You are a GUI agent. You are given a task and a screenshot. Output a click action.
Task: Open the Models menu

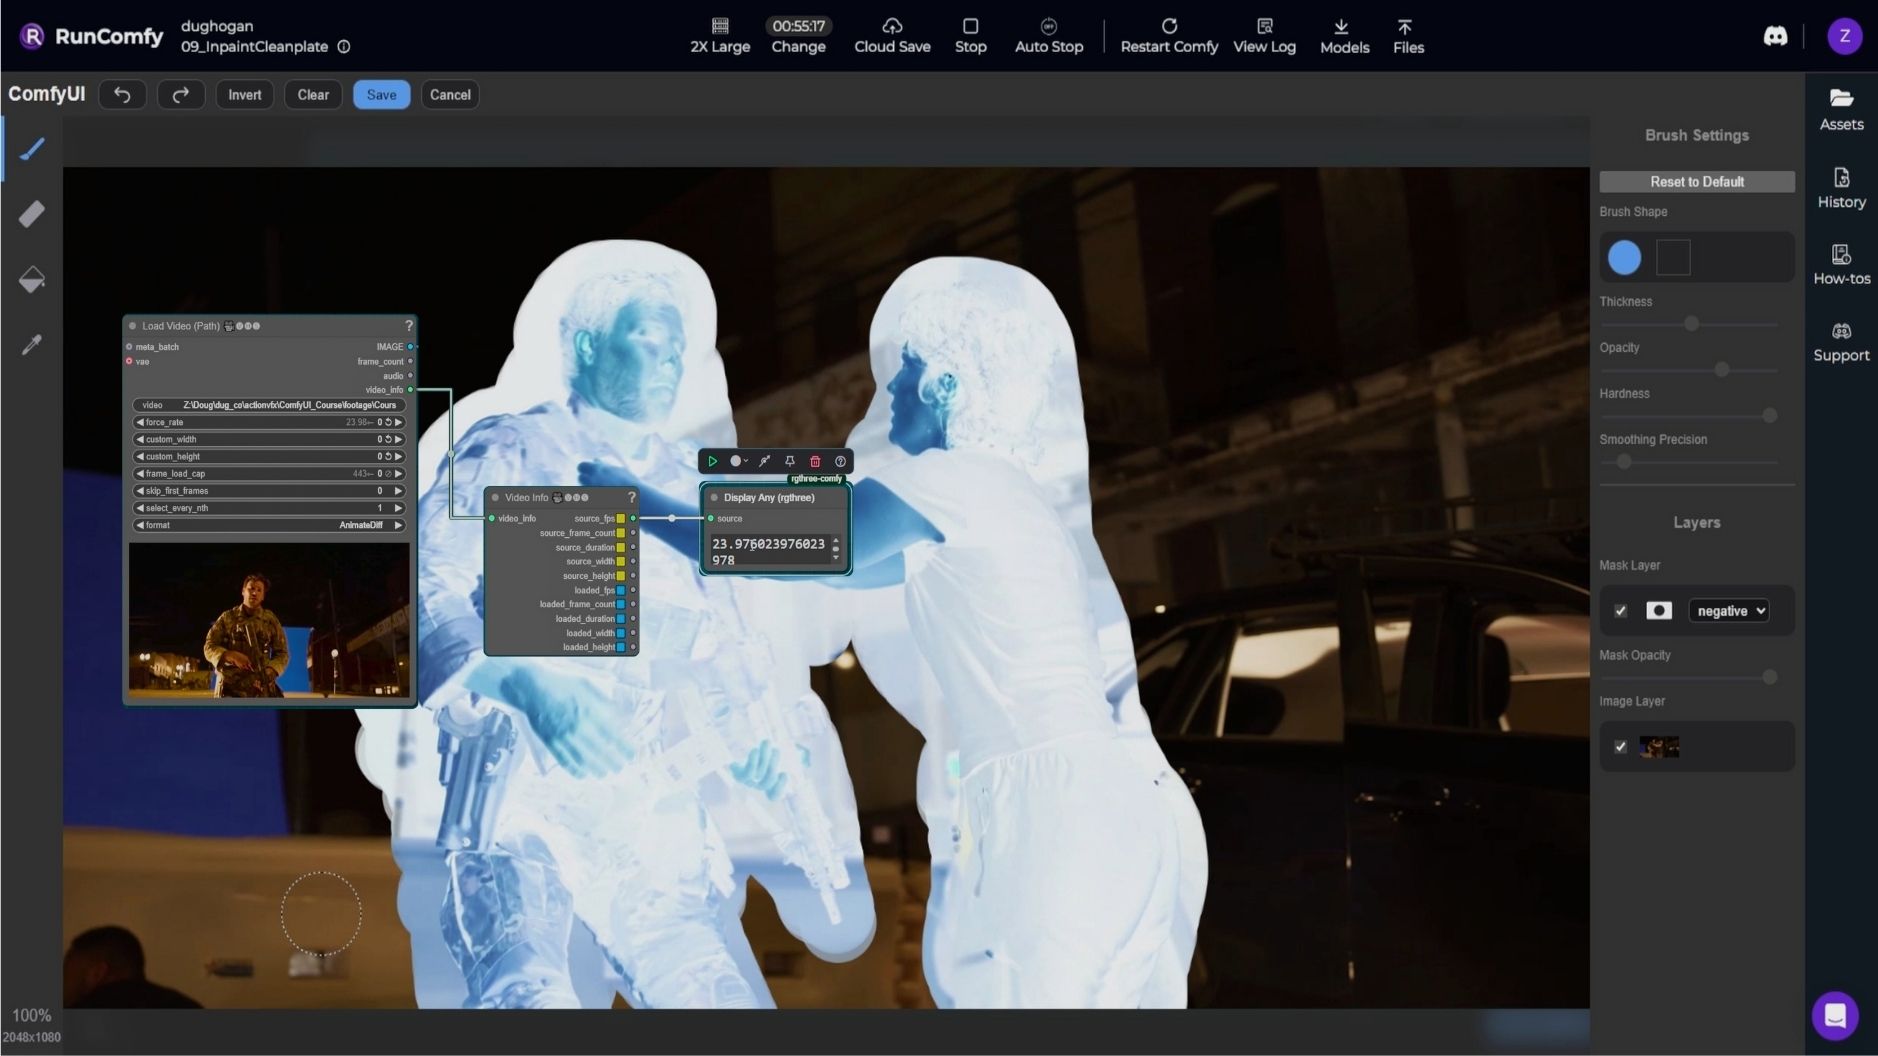pyautogui.click(x=1344, y=36)
